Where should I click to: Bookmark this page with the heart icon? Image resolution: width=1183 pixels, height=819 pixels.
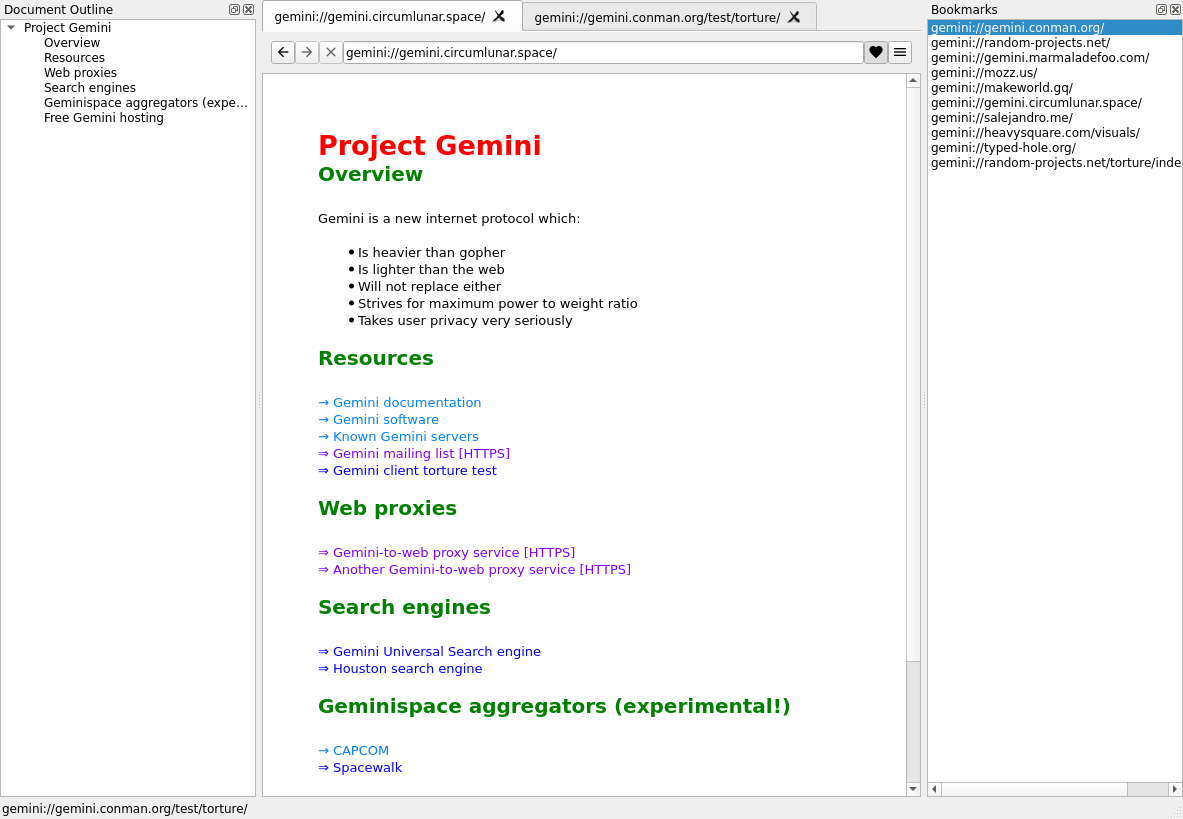(x=875, y=52)
